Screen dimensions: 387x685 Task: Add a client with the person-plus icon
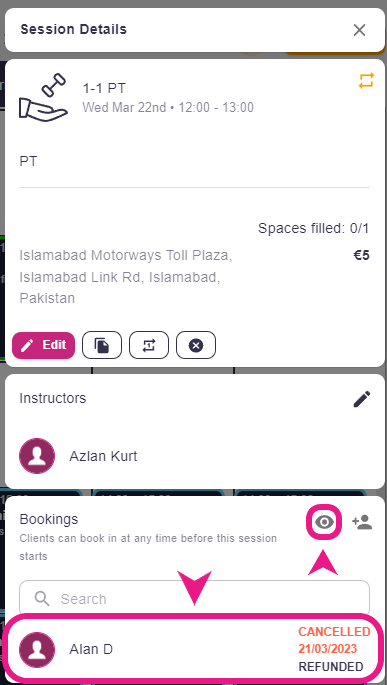[x=362, y=522]
